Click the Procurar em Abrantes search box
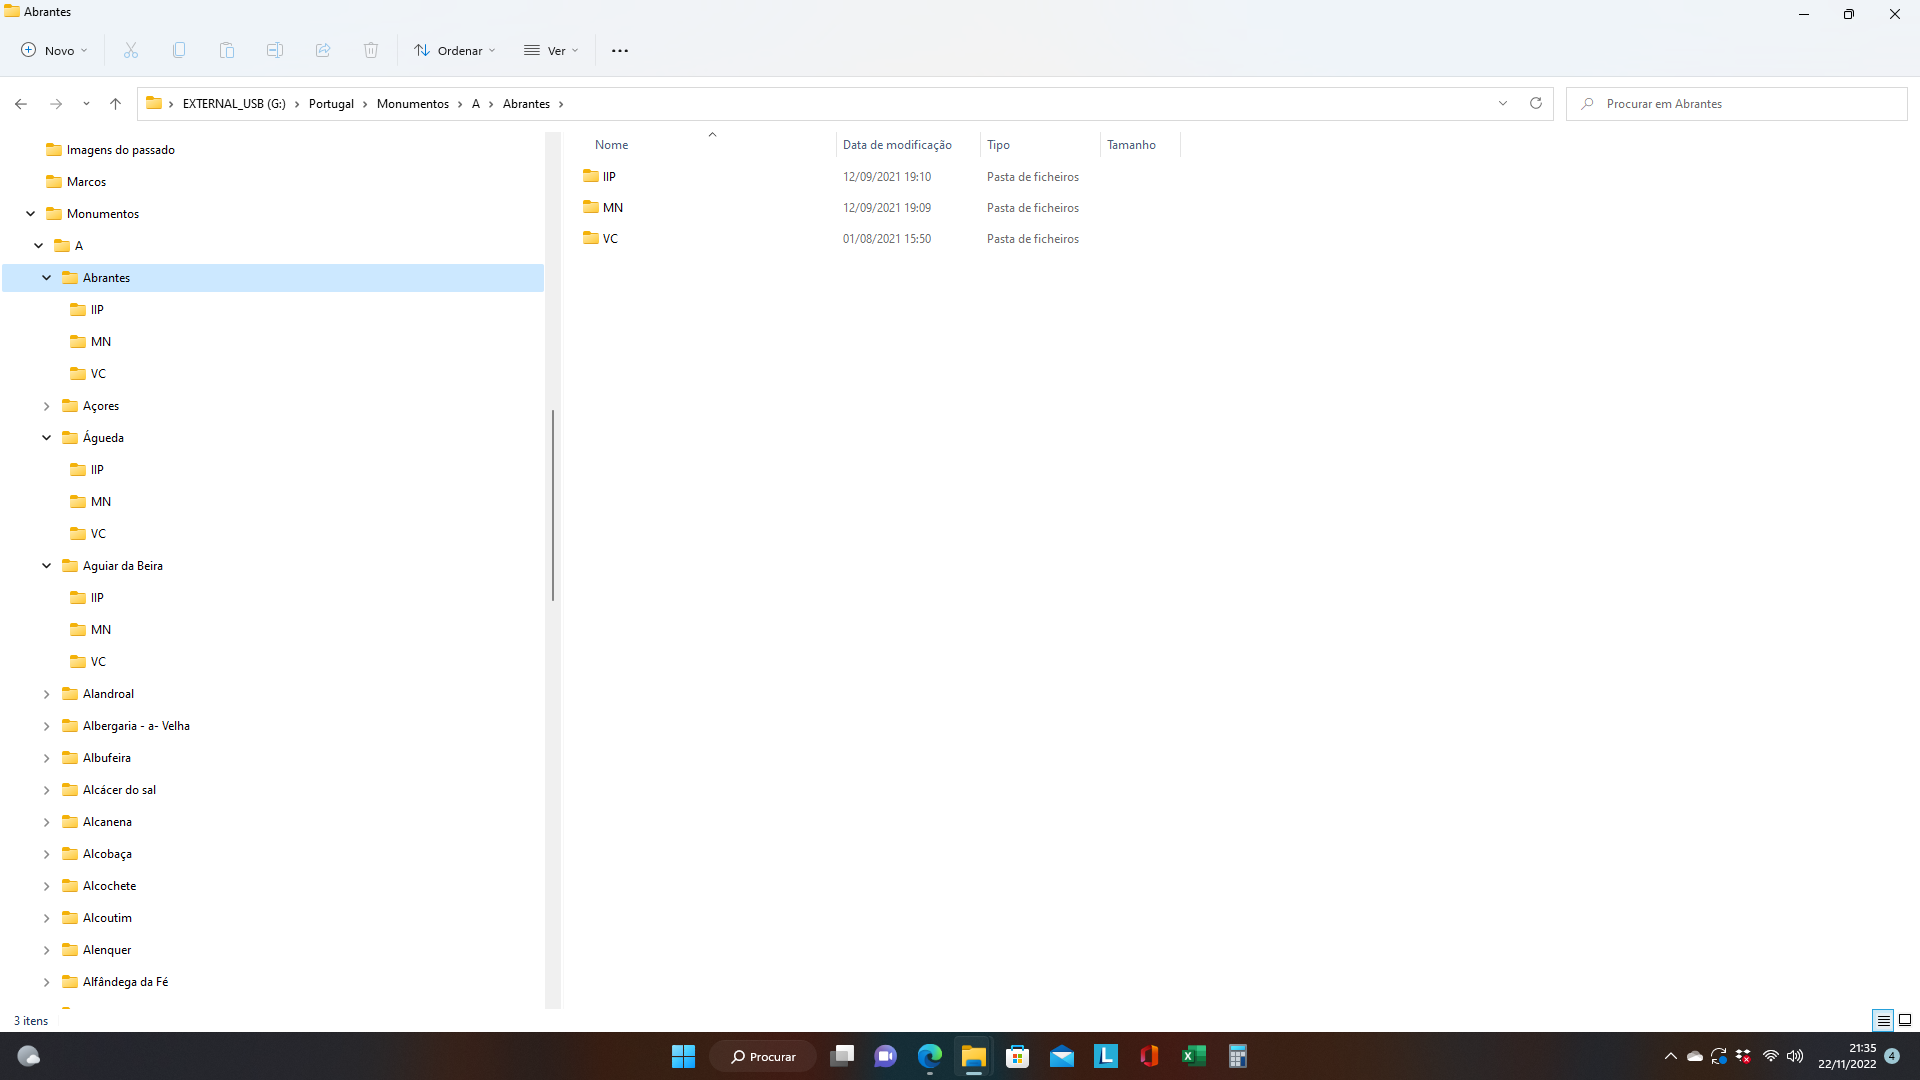The image size is (1920, 1080). (1737, 104)
